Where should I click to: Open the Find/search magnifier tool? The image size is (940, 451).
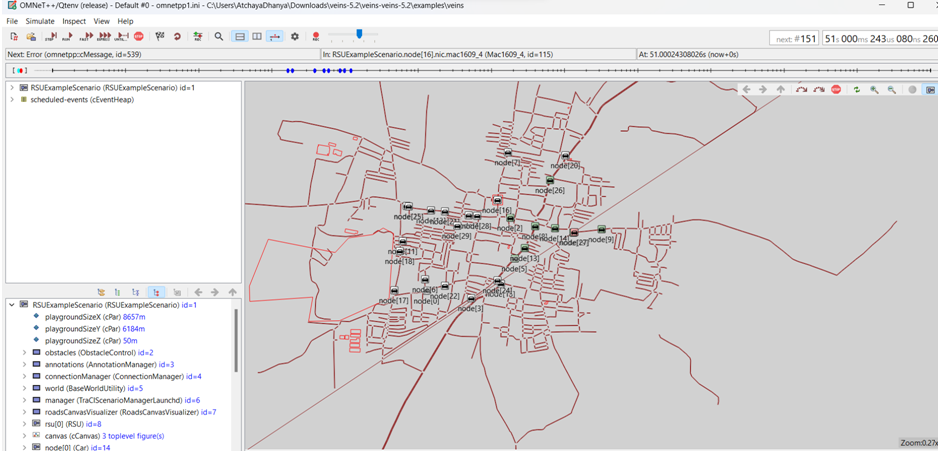click(x=219, y=37)
